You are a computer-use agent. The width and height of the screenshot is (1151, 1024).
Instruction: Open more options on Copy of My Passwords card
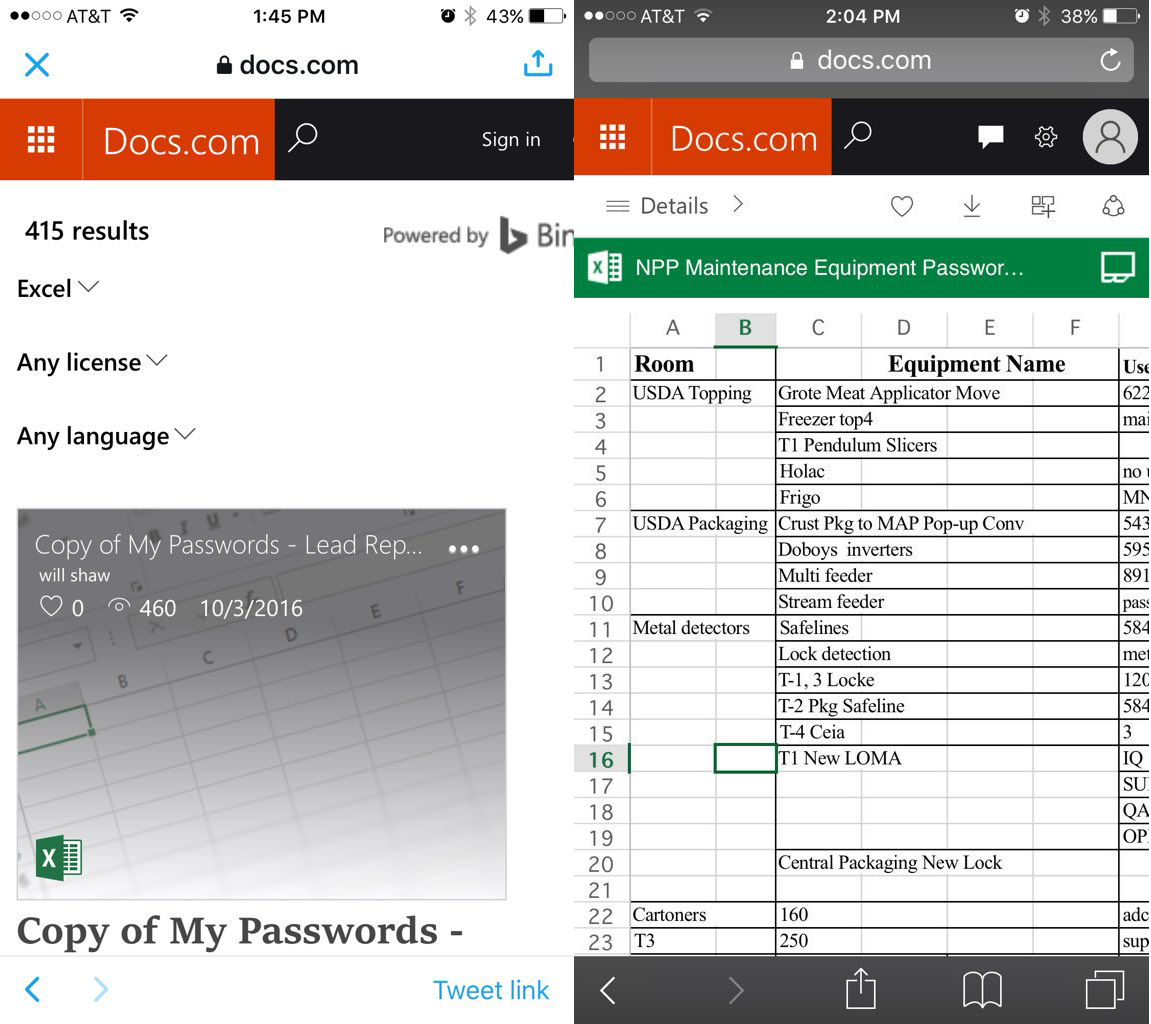point(464,548)
